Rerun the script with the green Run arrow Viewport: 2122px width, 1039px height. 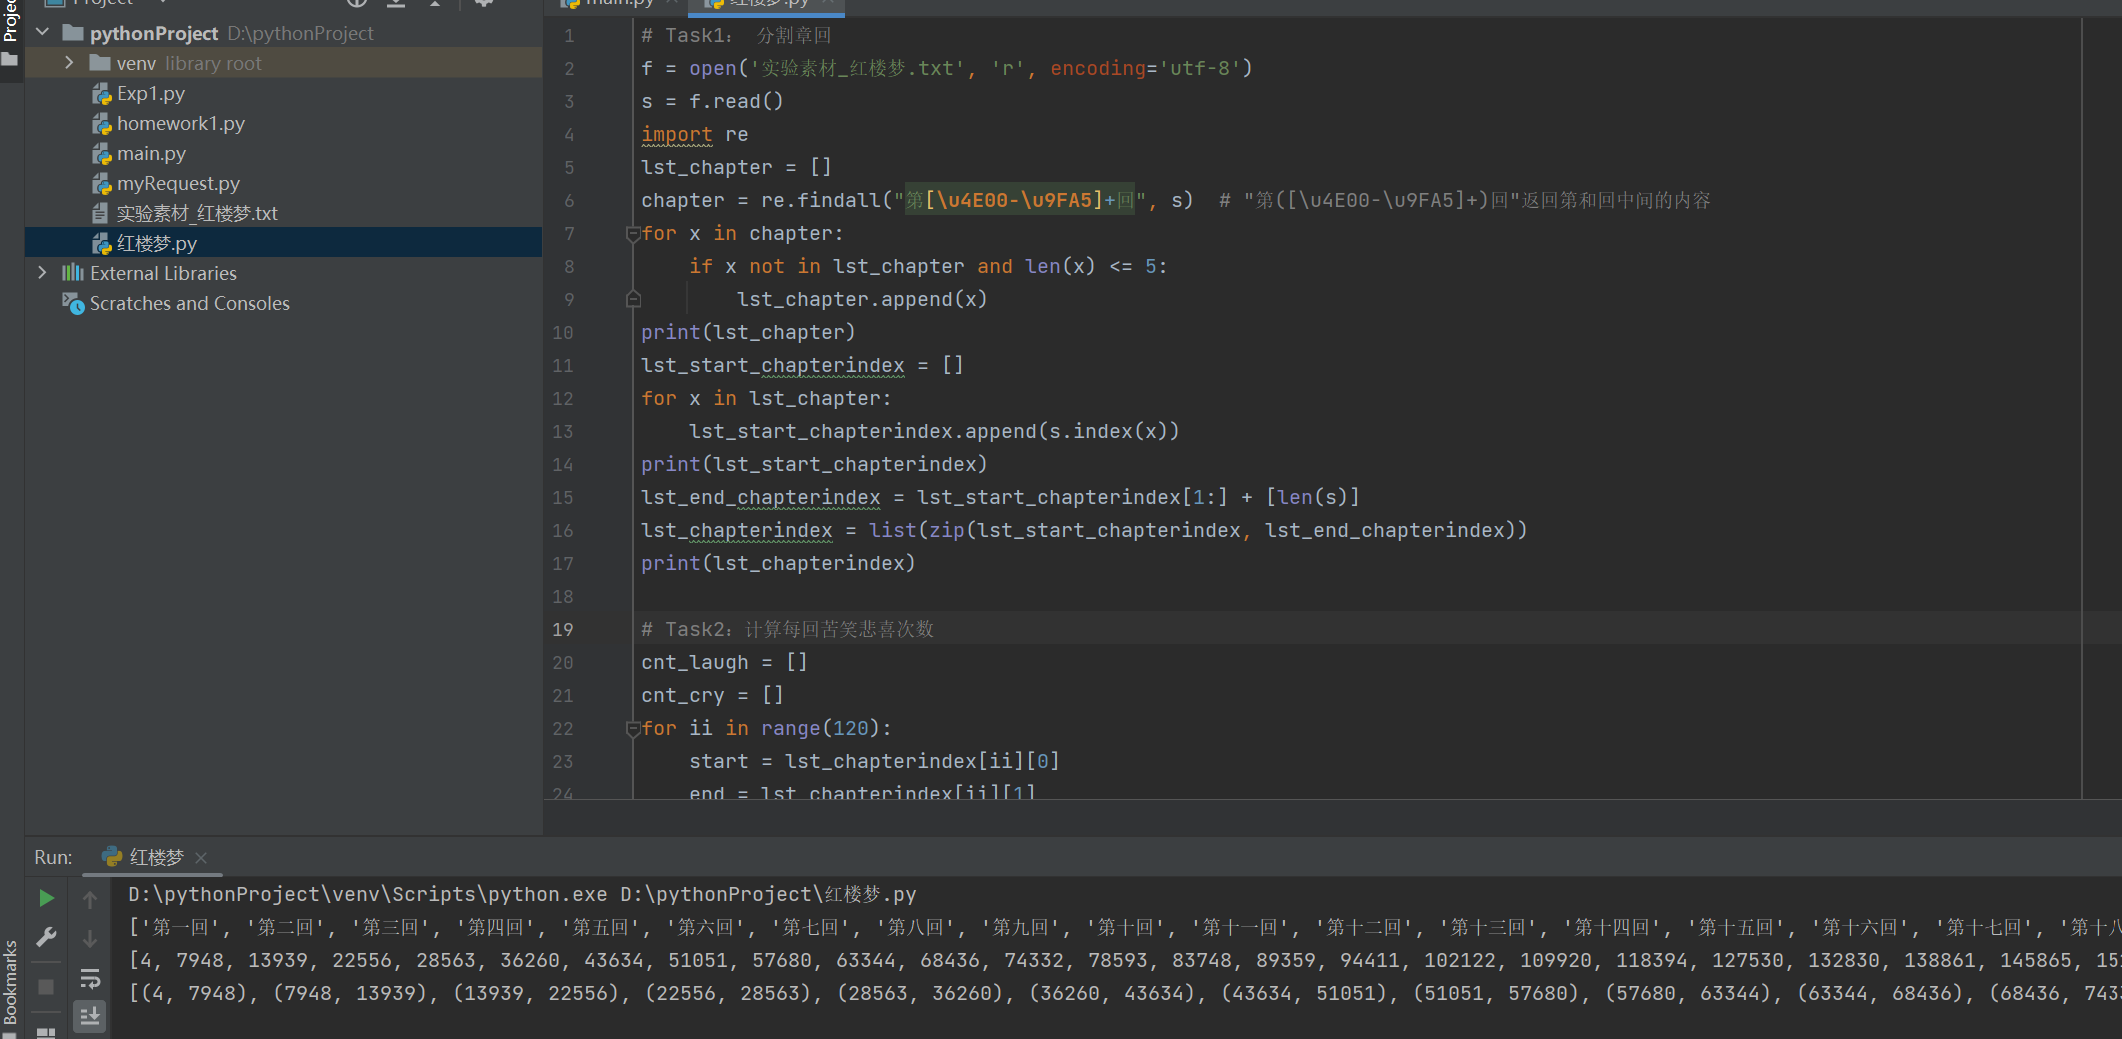pyautogui.click(x=46, y=898)
